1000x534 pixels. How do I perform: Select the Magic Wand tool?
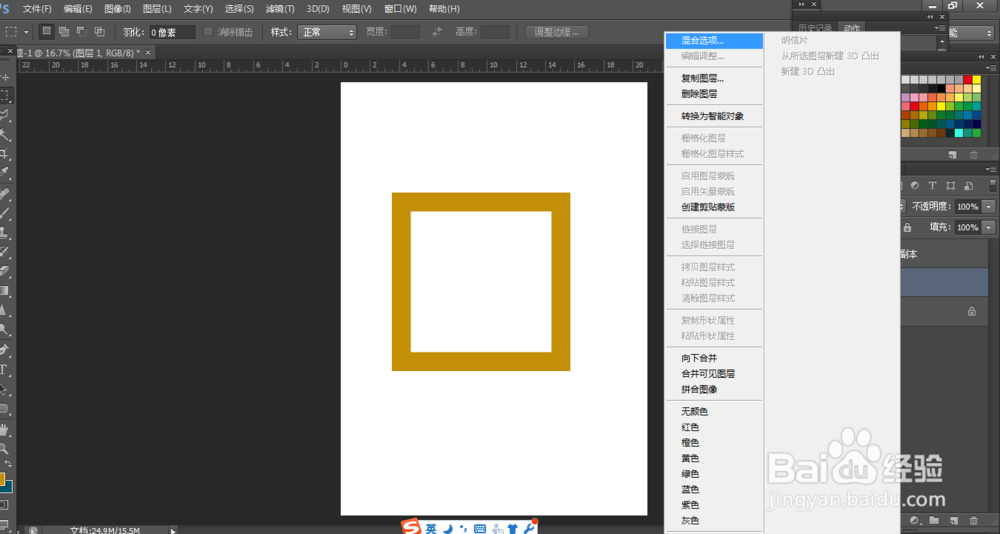(x=5, y=135)
